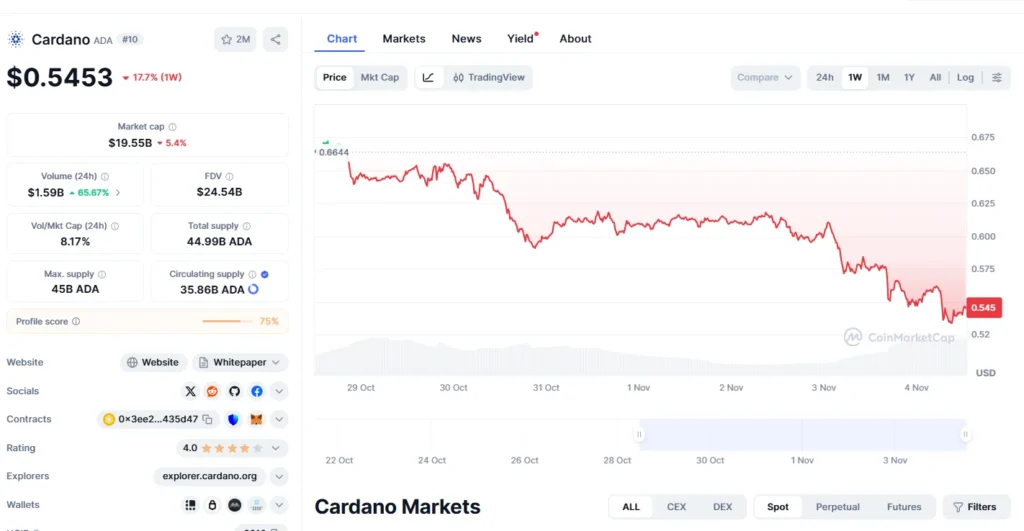Open the GitHub social icon
The image size is (1024, 531).
pyautogui.click(x=234, y=391)
